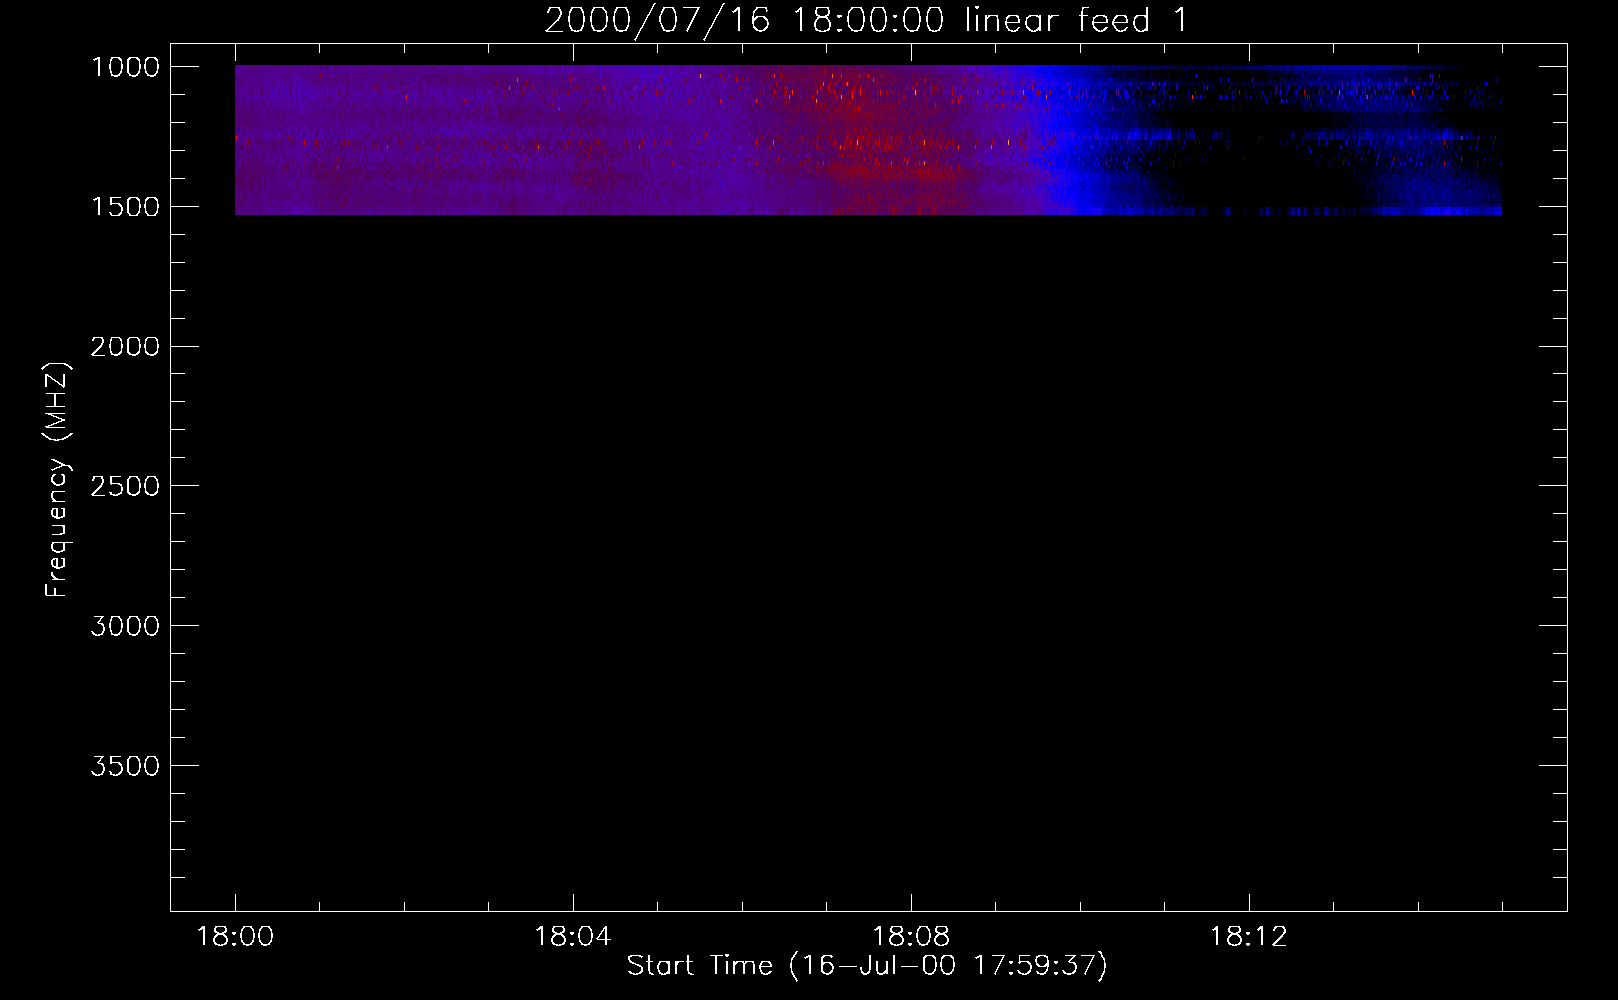Viewport: 1618px width, 1000px height.
Task: Click the red burst region of the spectrogram
Action: tap(880, 140)
